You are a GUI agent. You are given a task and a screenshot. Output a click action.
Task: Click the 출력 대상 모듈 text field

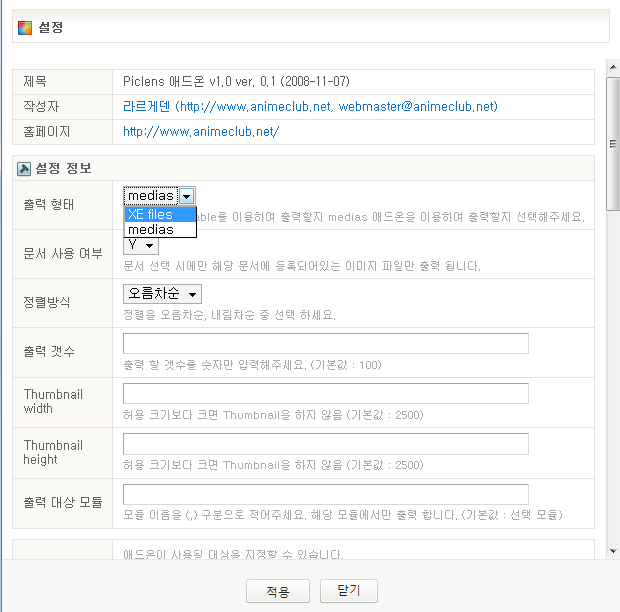(325, 494)
